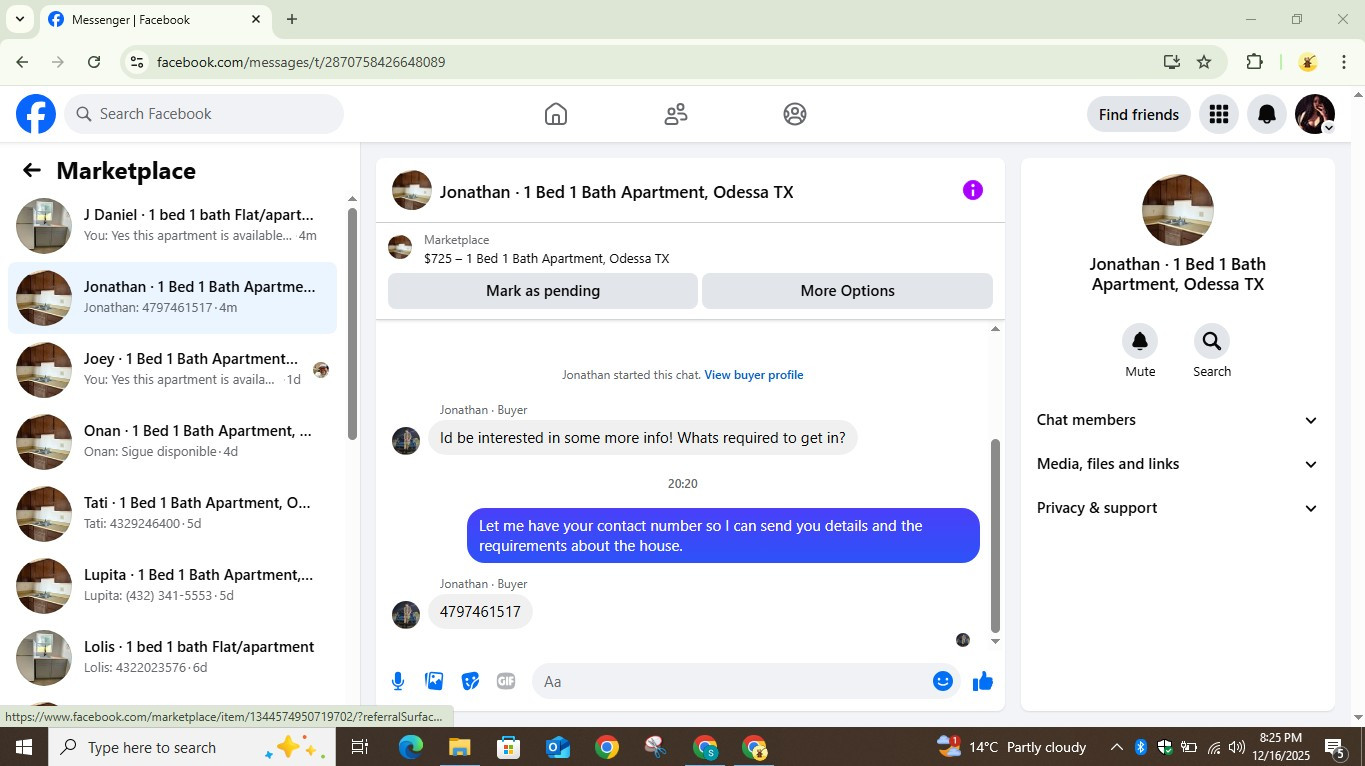Open the emoji picker smiley icon

click(x=943, y=681)
